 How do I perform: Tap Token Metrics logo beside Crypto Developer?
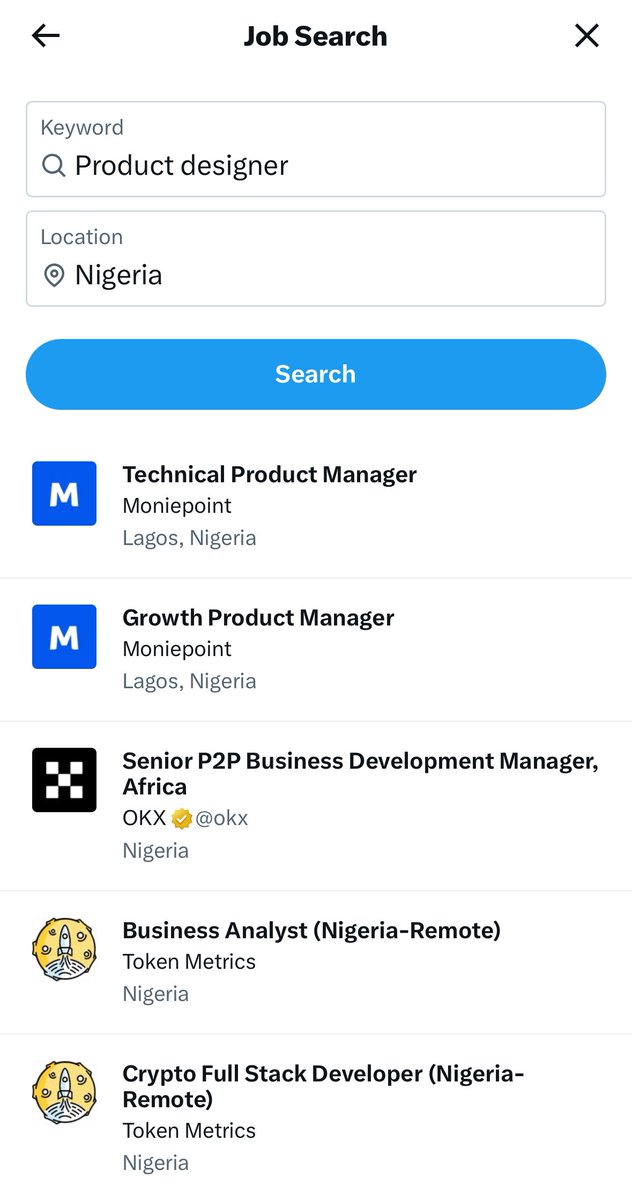(64, 1093)
